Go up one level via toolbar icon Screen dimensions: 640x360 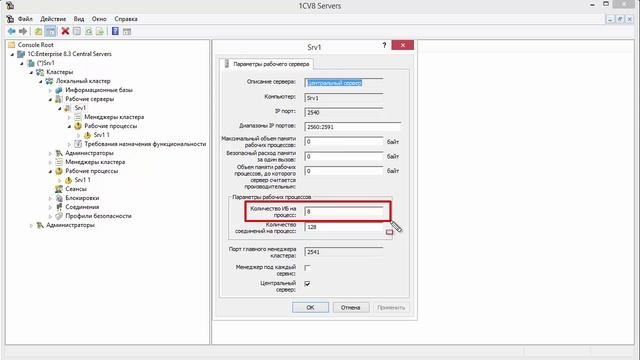pos(38,31)
